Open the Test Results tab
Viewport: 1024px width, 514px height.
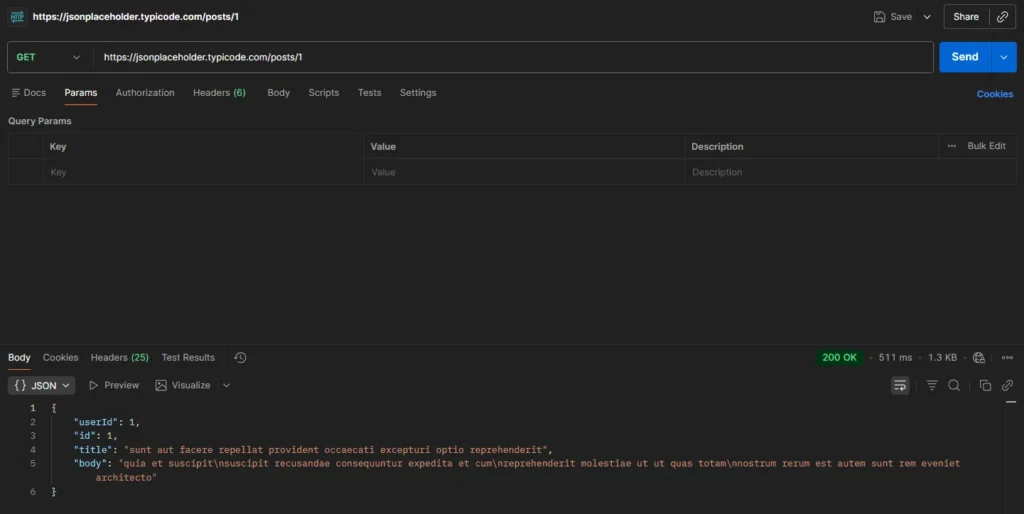(188, 357)
